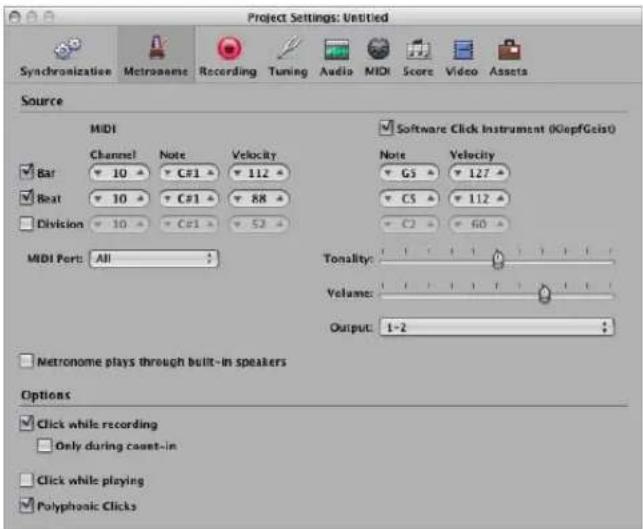Open Tuning settings tuning fork icon
643x529 pixels.
pyautogui.click(x=289, y=48)
